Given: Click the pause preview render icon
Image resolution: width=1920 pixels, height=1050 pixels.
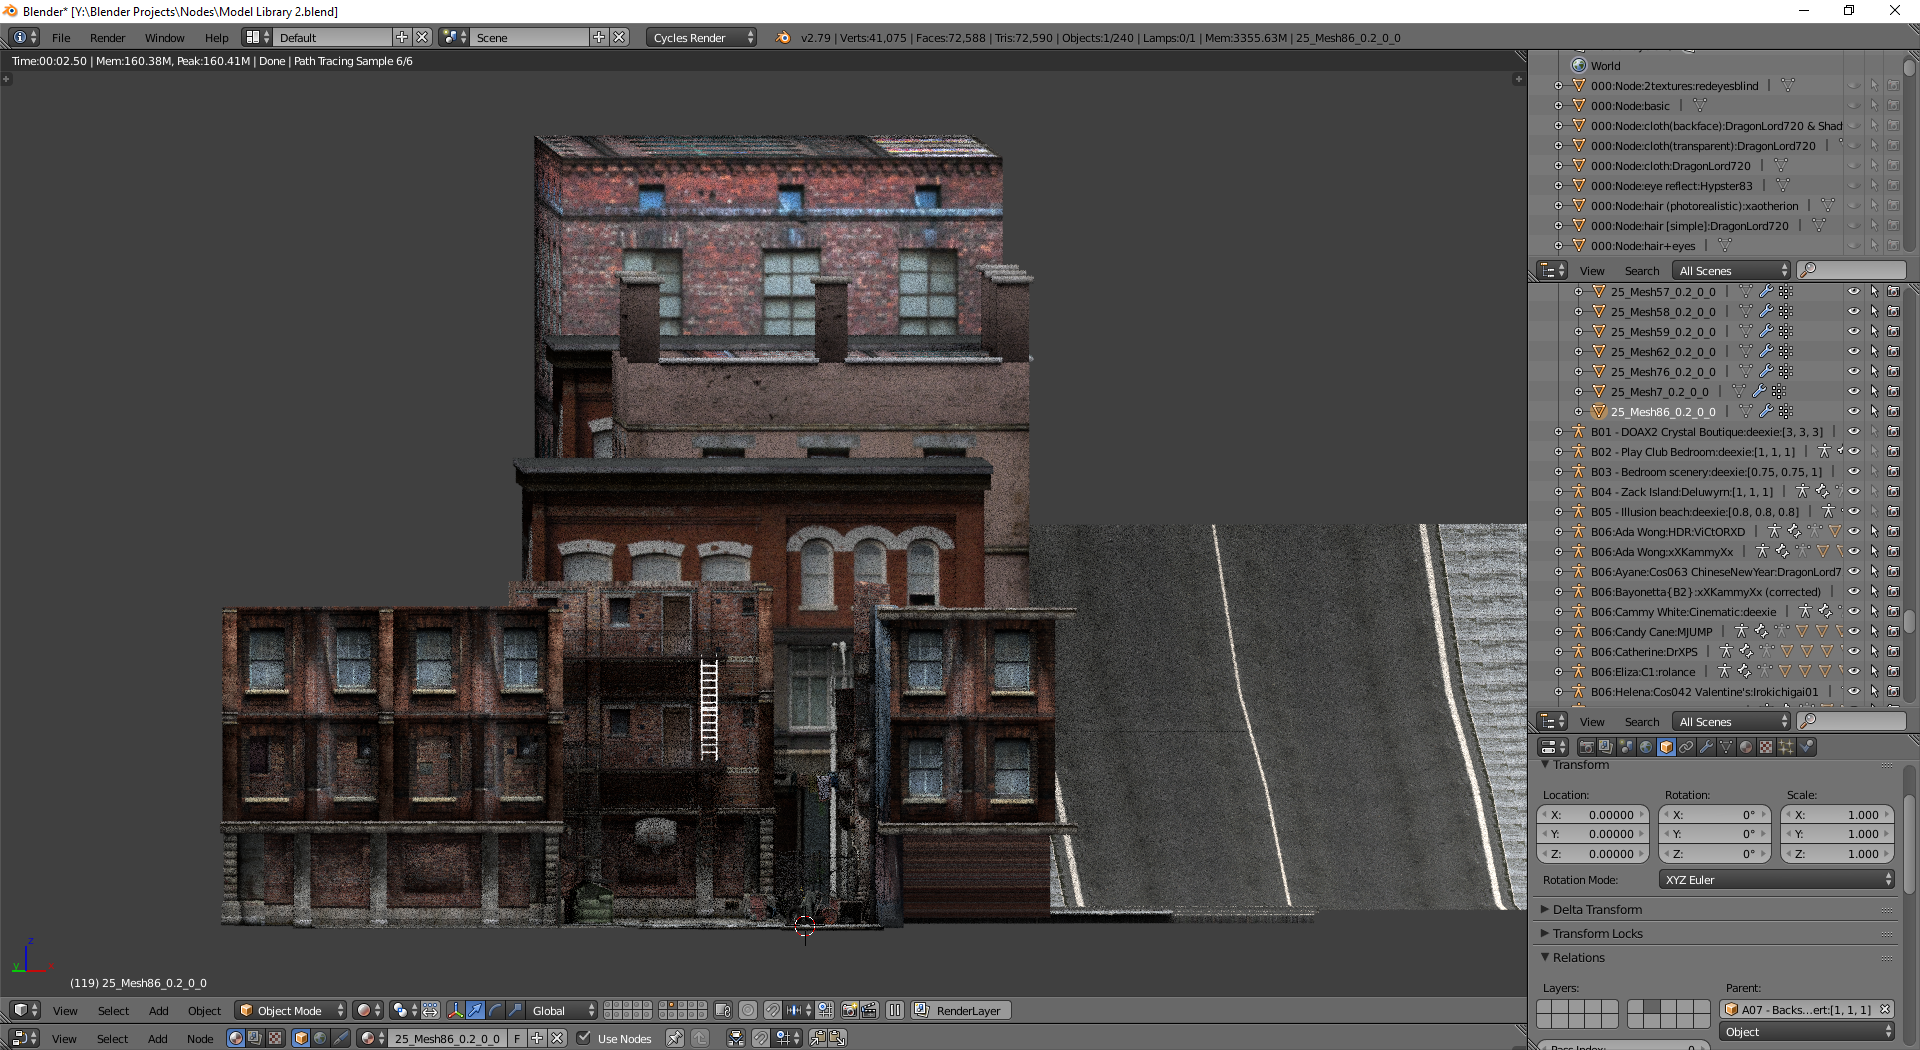Looking at the screenshot, I should (895, 1011).
